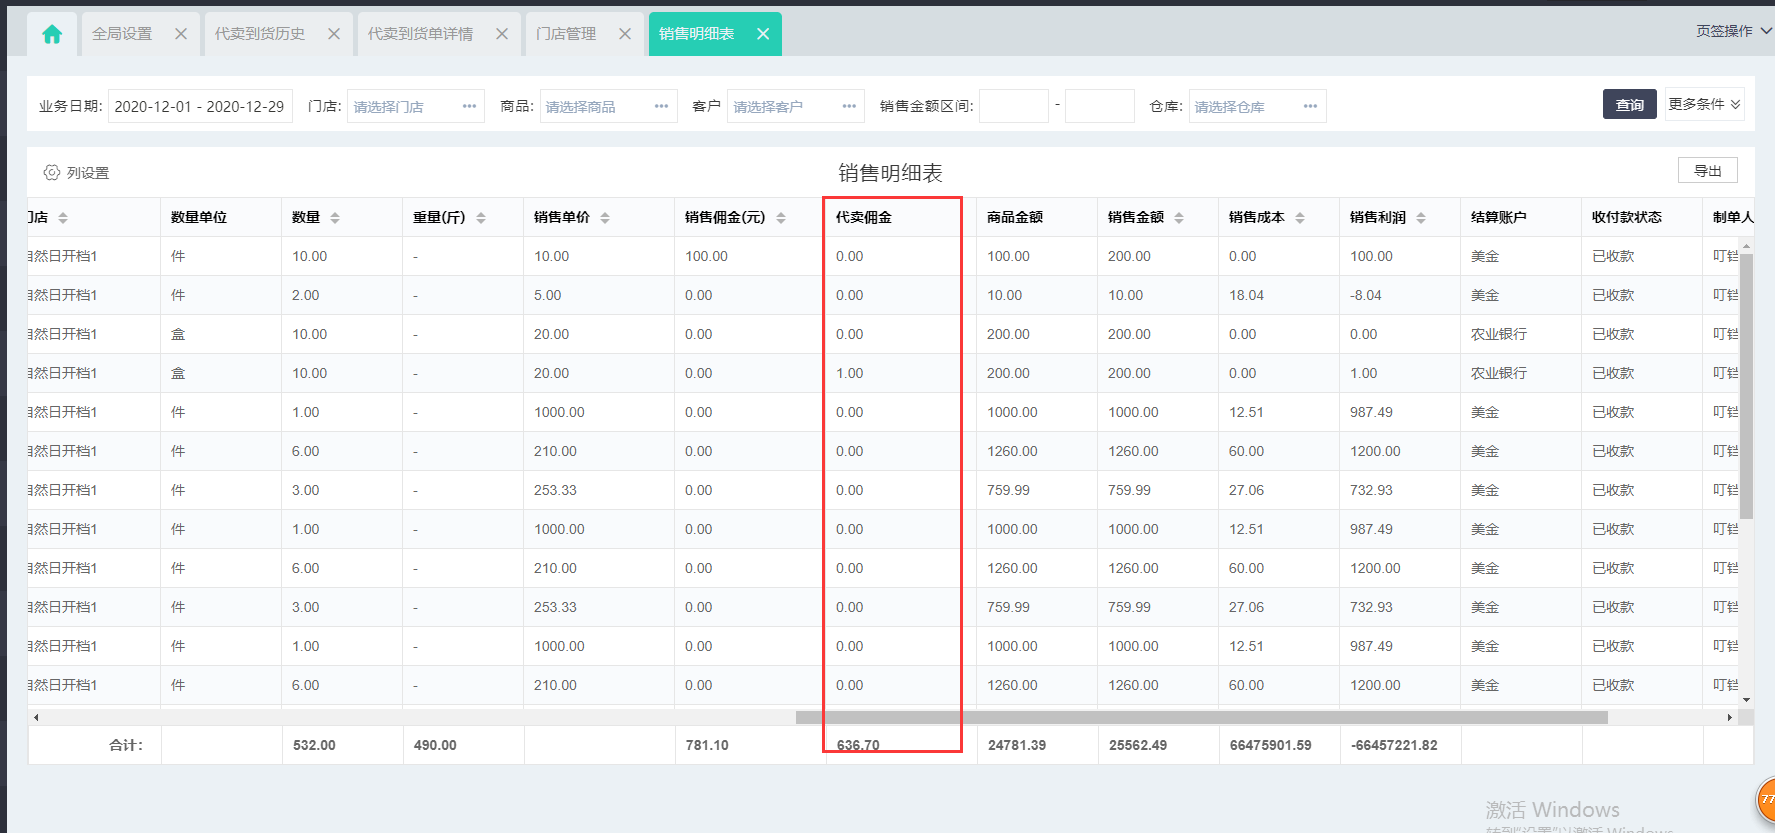Sort by the 门店 column arrows

63,217
